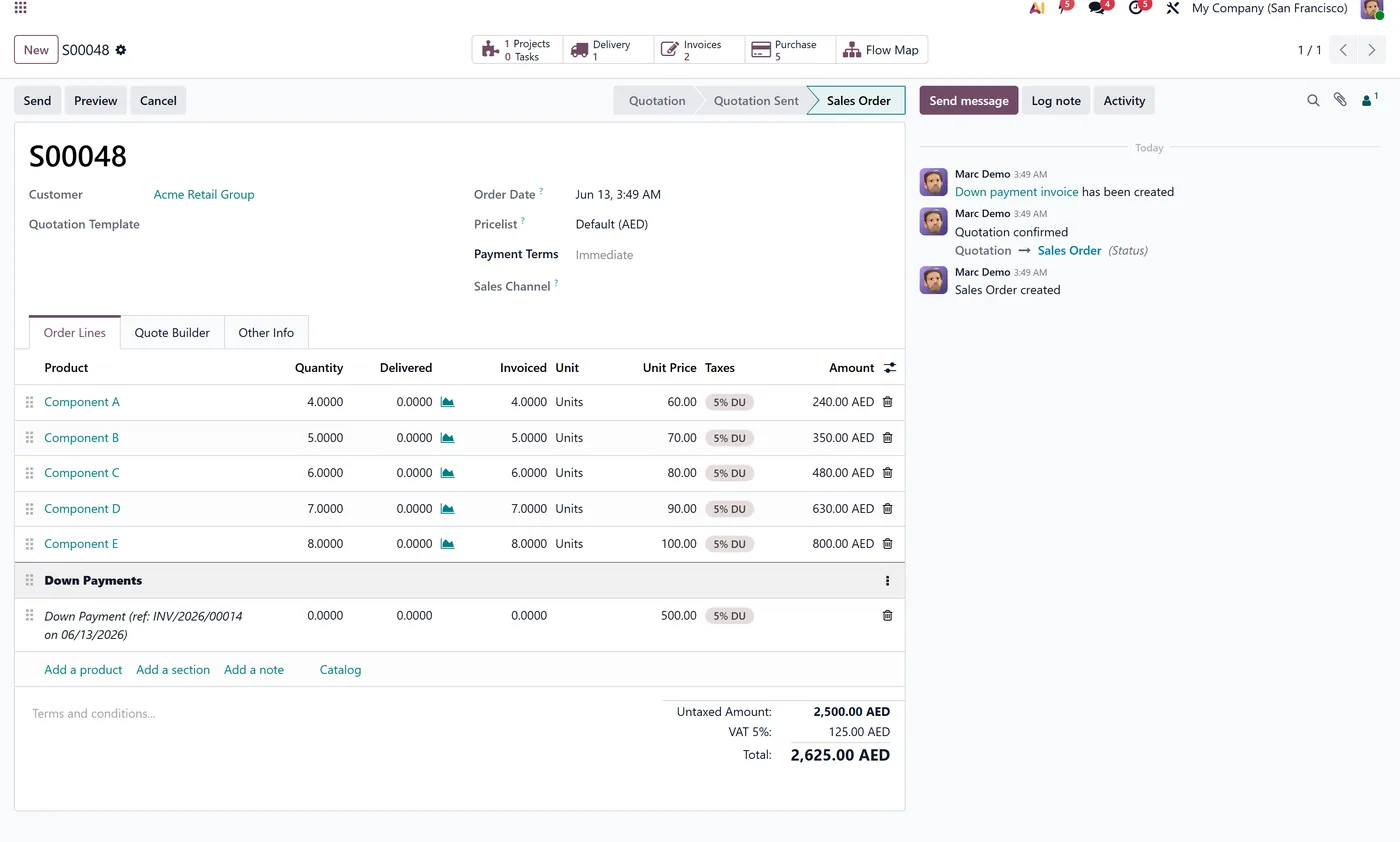Open the optional columns settings toggle

pyautogui.click(x=890, y=368)
